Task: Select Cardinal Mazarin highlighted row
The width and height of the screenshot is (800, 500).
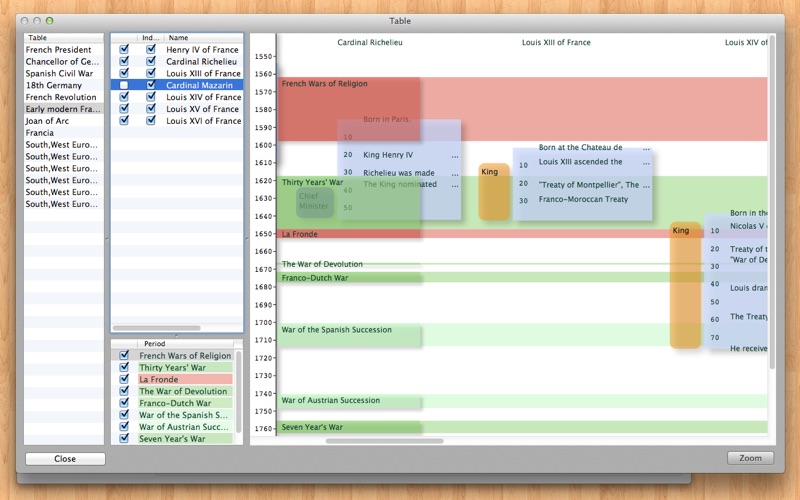Action: (177, 85)
